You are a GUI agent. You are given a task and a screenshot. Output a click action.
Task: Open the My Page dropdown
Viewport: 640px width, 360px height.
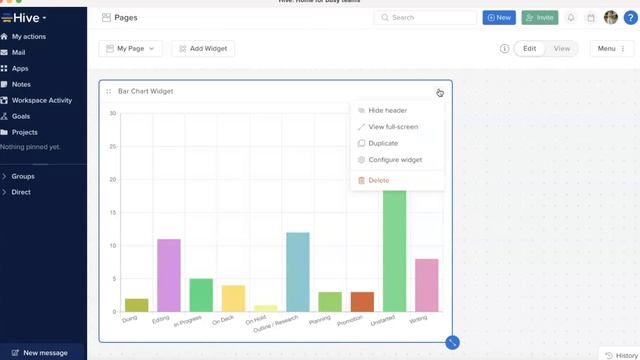pyautogui.click(x=131, y=49)
